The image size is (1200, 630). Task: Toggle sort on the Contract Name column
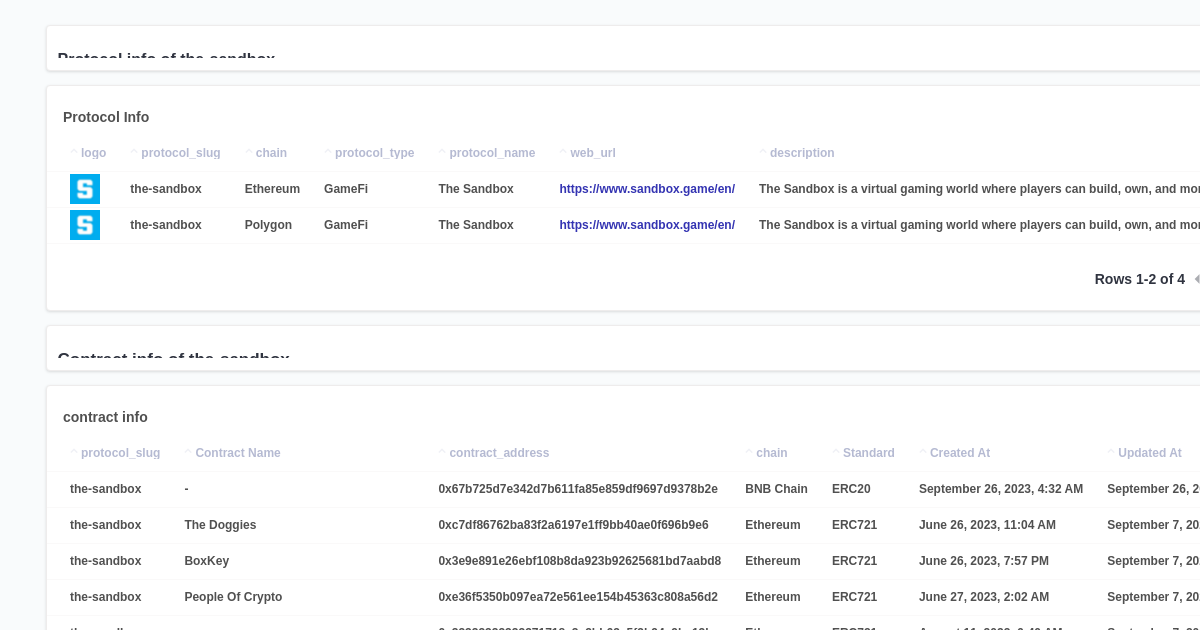188,451
